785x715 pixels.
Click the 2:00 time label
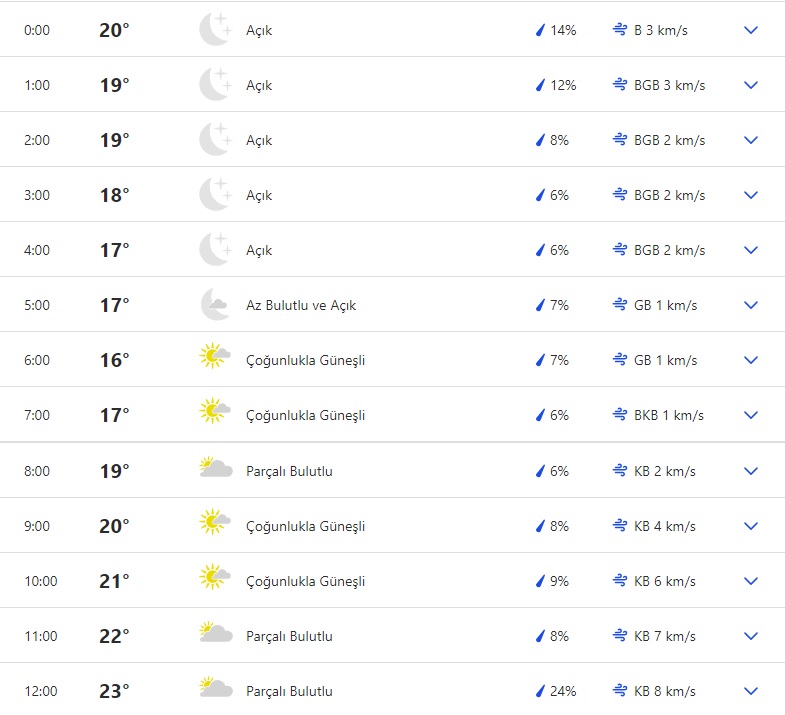[37, 140]
